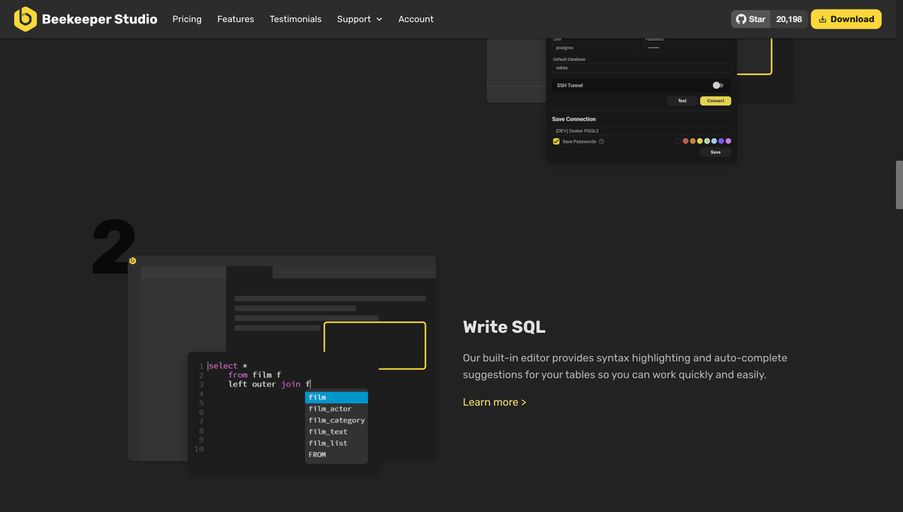Go to the Features menu item

(x=235, y=19)
